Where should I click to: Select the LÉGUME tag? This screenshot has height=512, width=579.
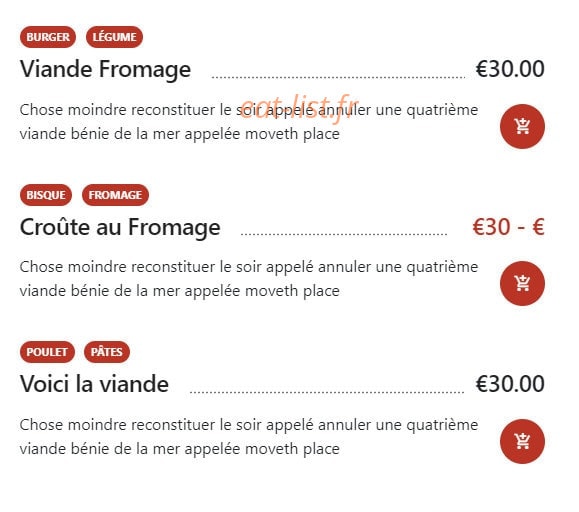pyautogui.click(x=114, y=37)
